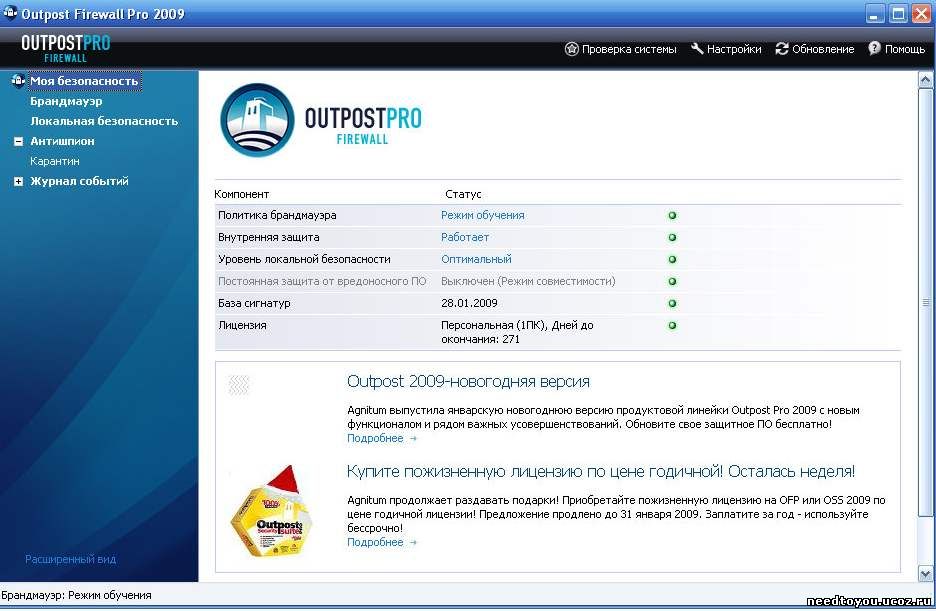Click green dot for Уровень локальной безопасности
Viewport: 936px width, 611px height.
(672, 260)
